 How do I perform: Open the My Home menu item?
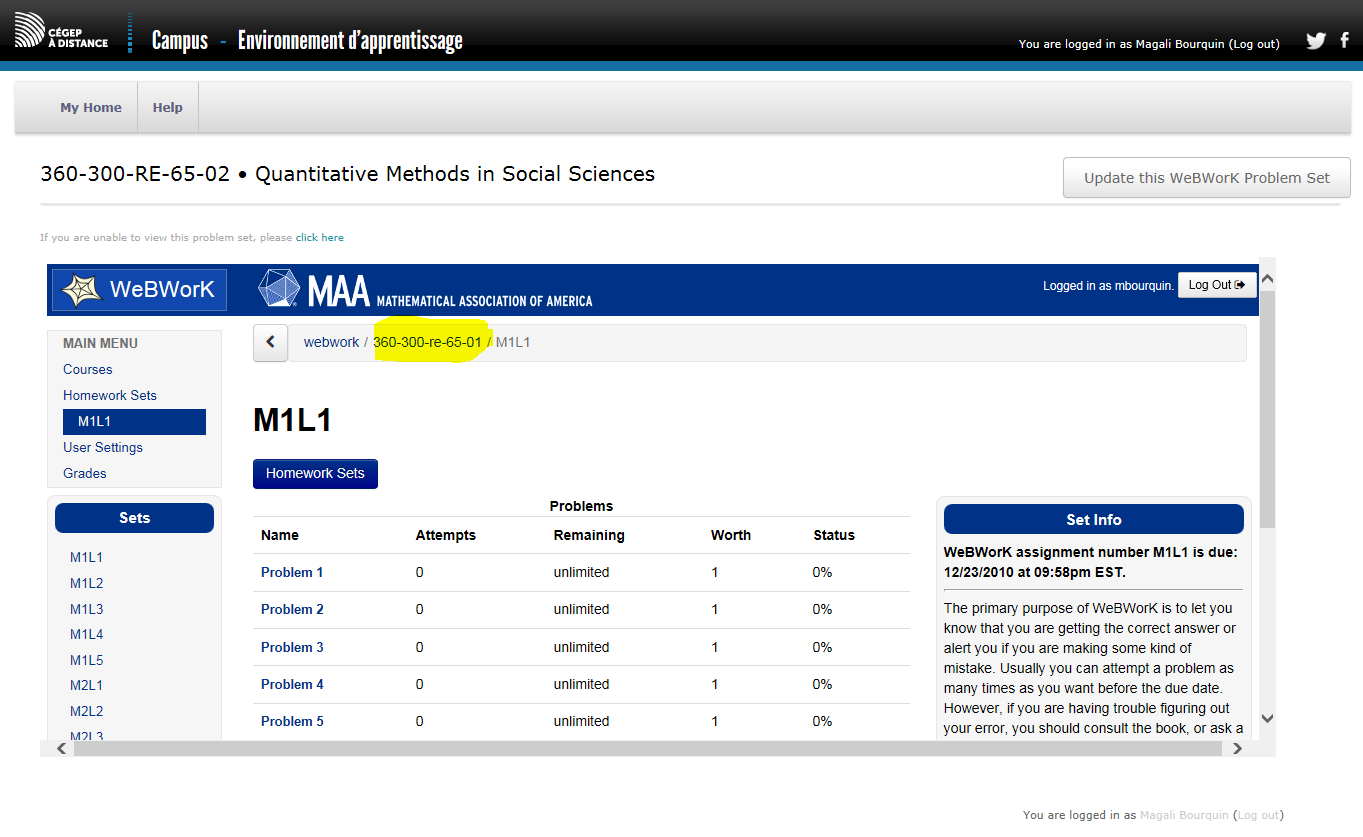pos(91,108)
